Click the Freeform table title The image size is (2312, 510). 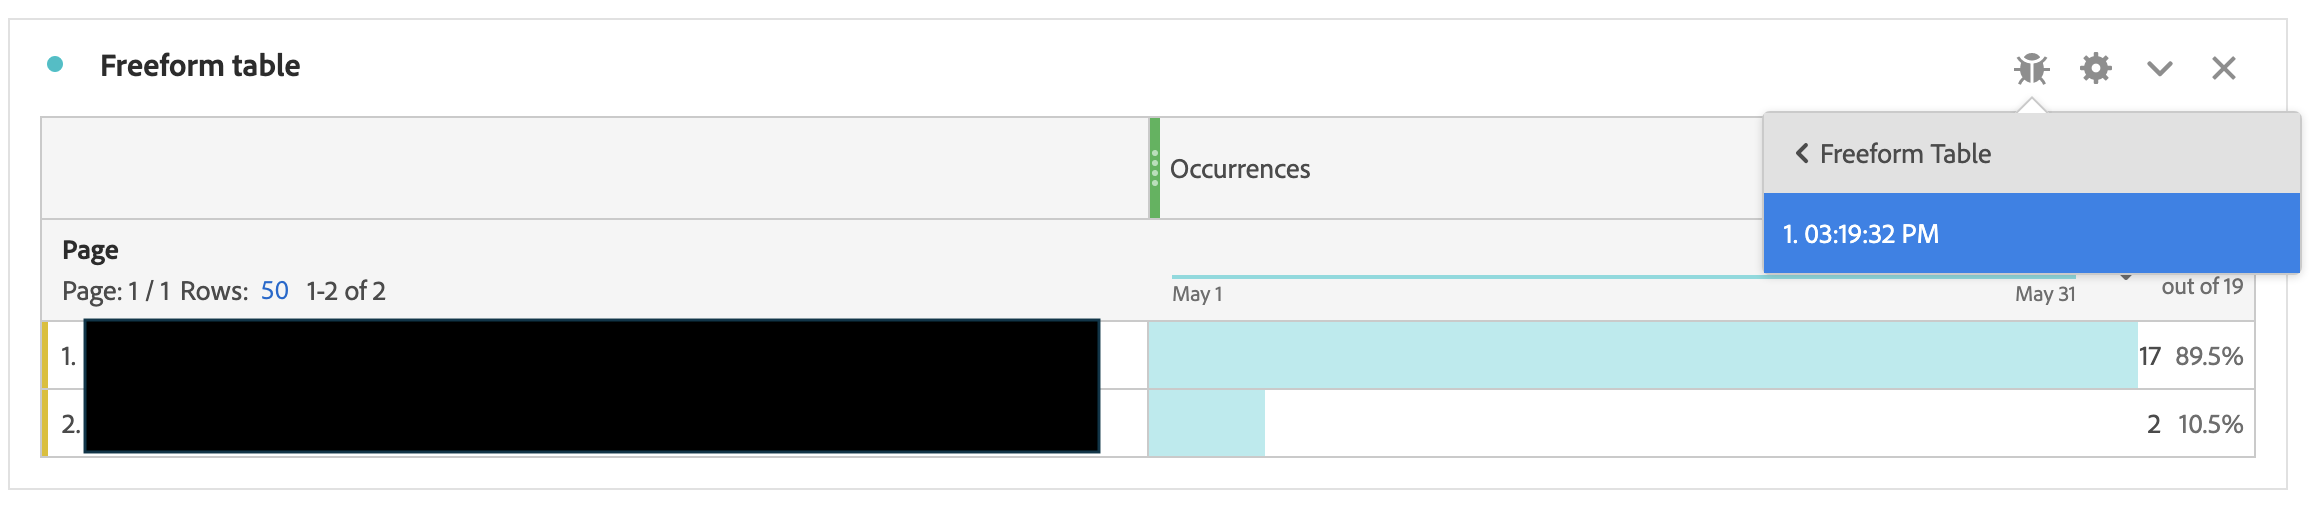pyautogui.click(x=200, y=65)
